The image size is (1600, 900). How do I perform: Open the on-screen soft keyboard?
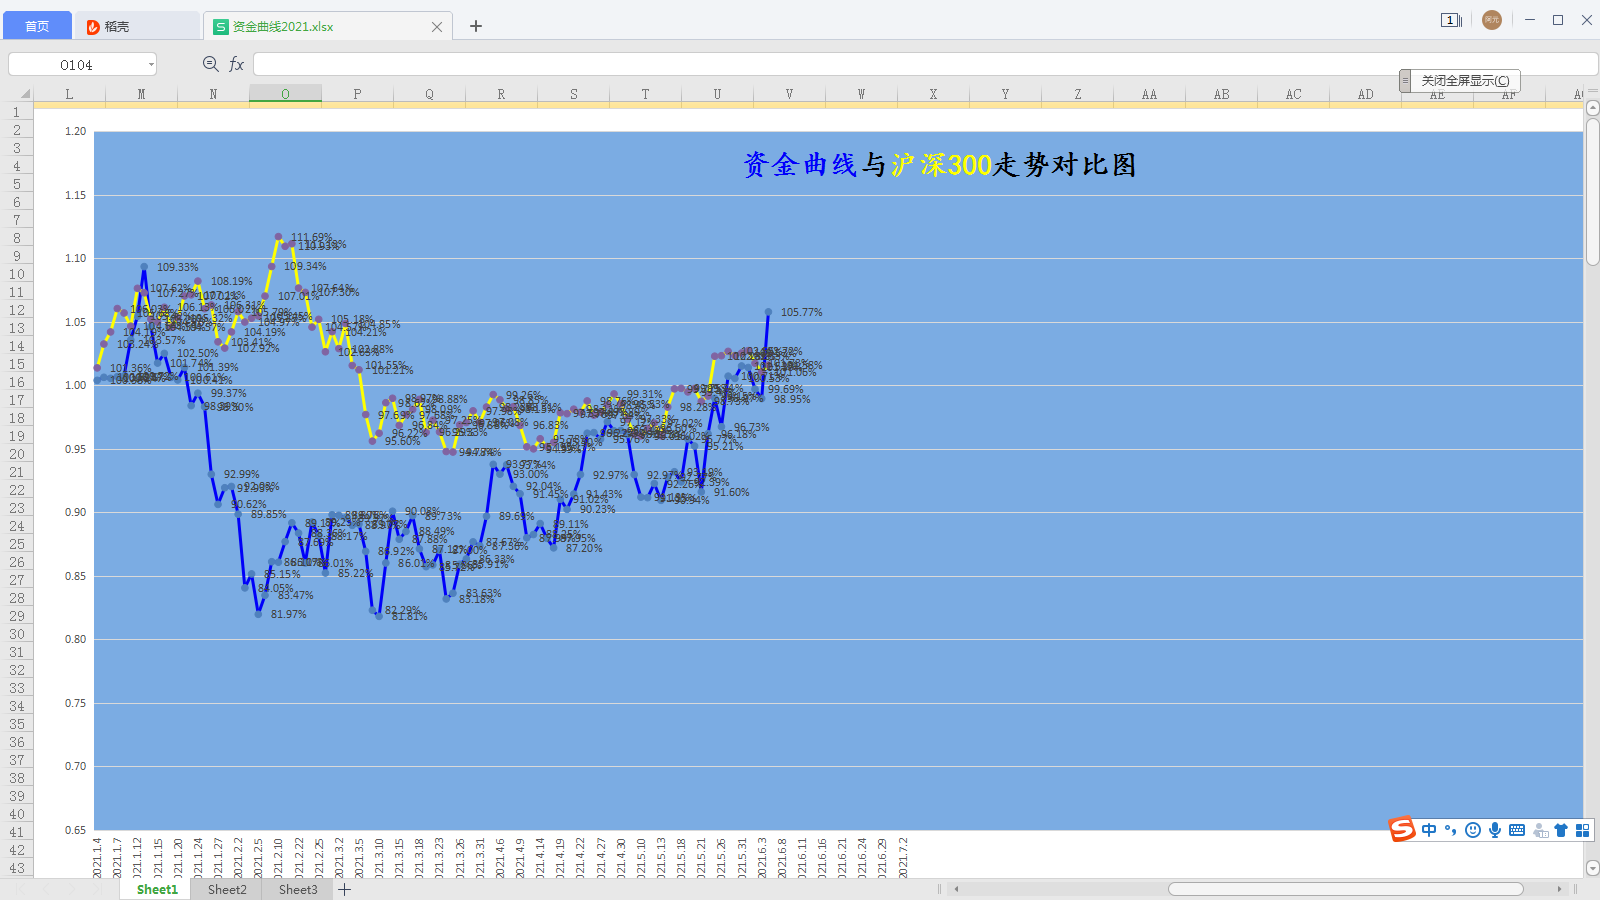point(1518,830)
